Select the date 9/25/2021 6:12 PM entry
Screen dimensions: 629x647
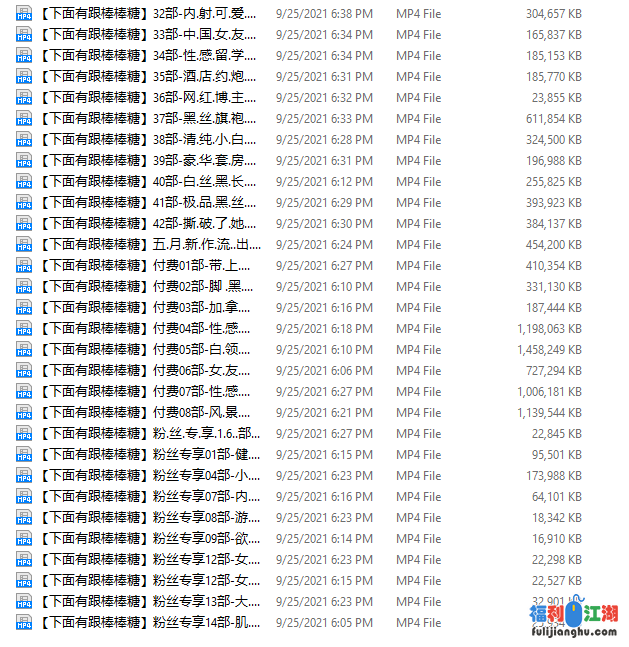coord(324,182)
